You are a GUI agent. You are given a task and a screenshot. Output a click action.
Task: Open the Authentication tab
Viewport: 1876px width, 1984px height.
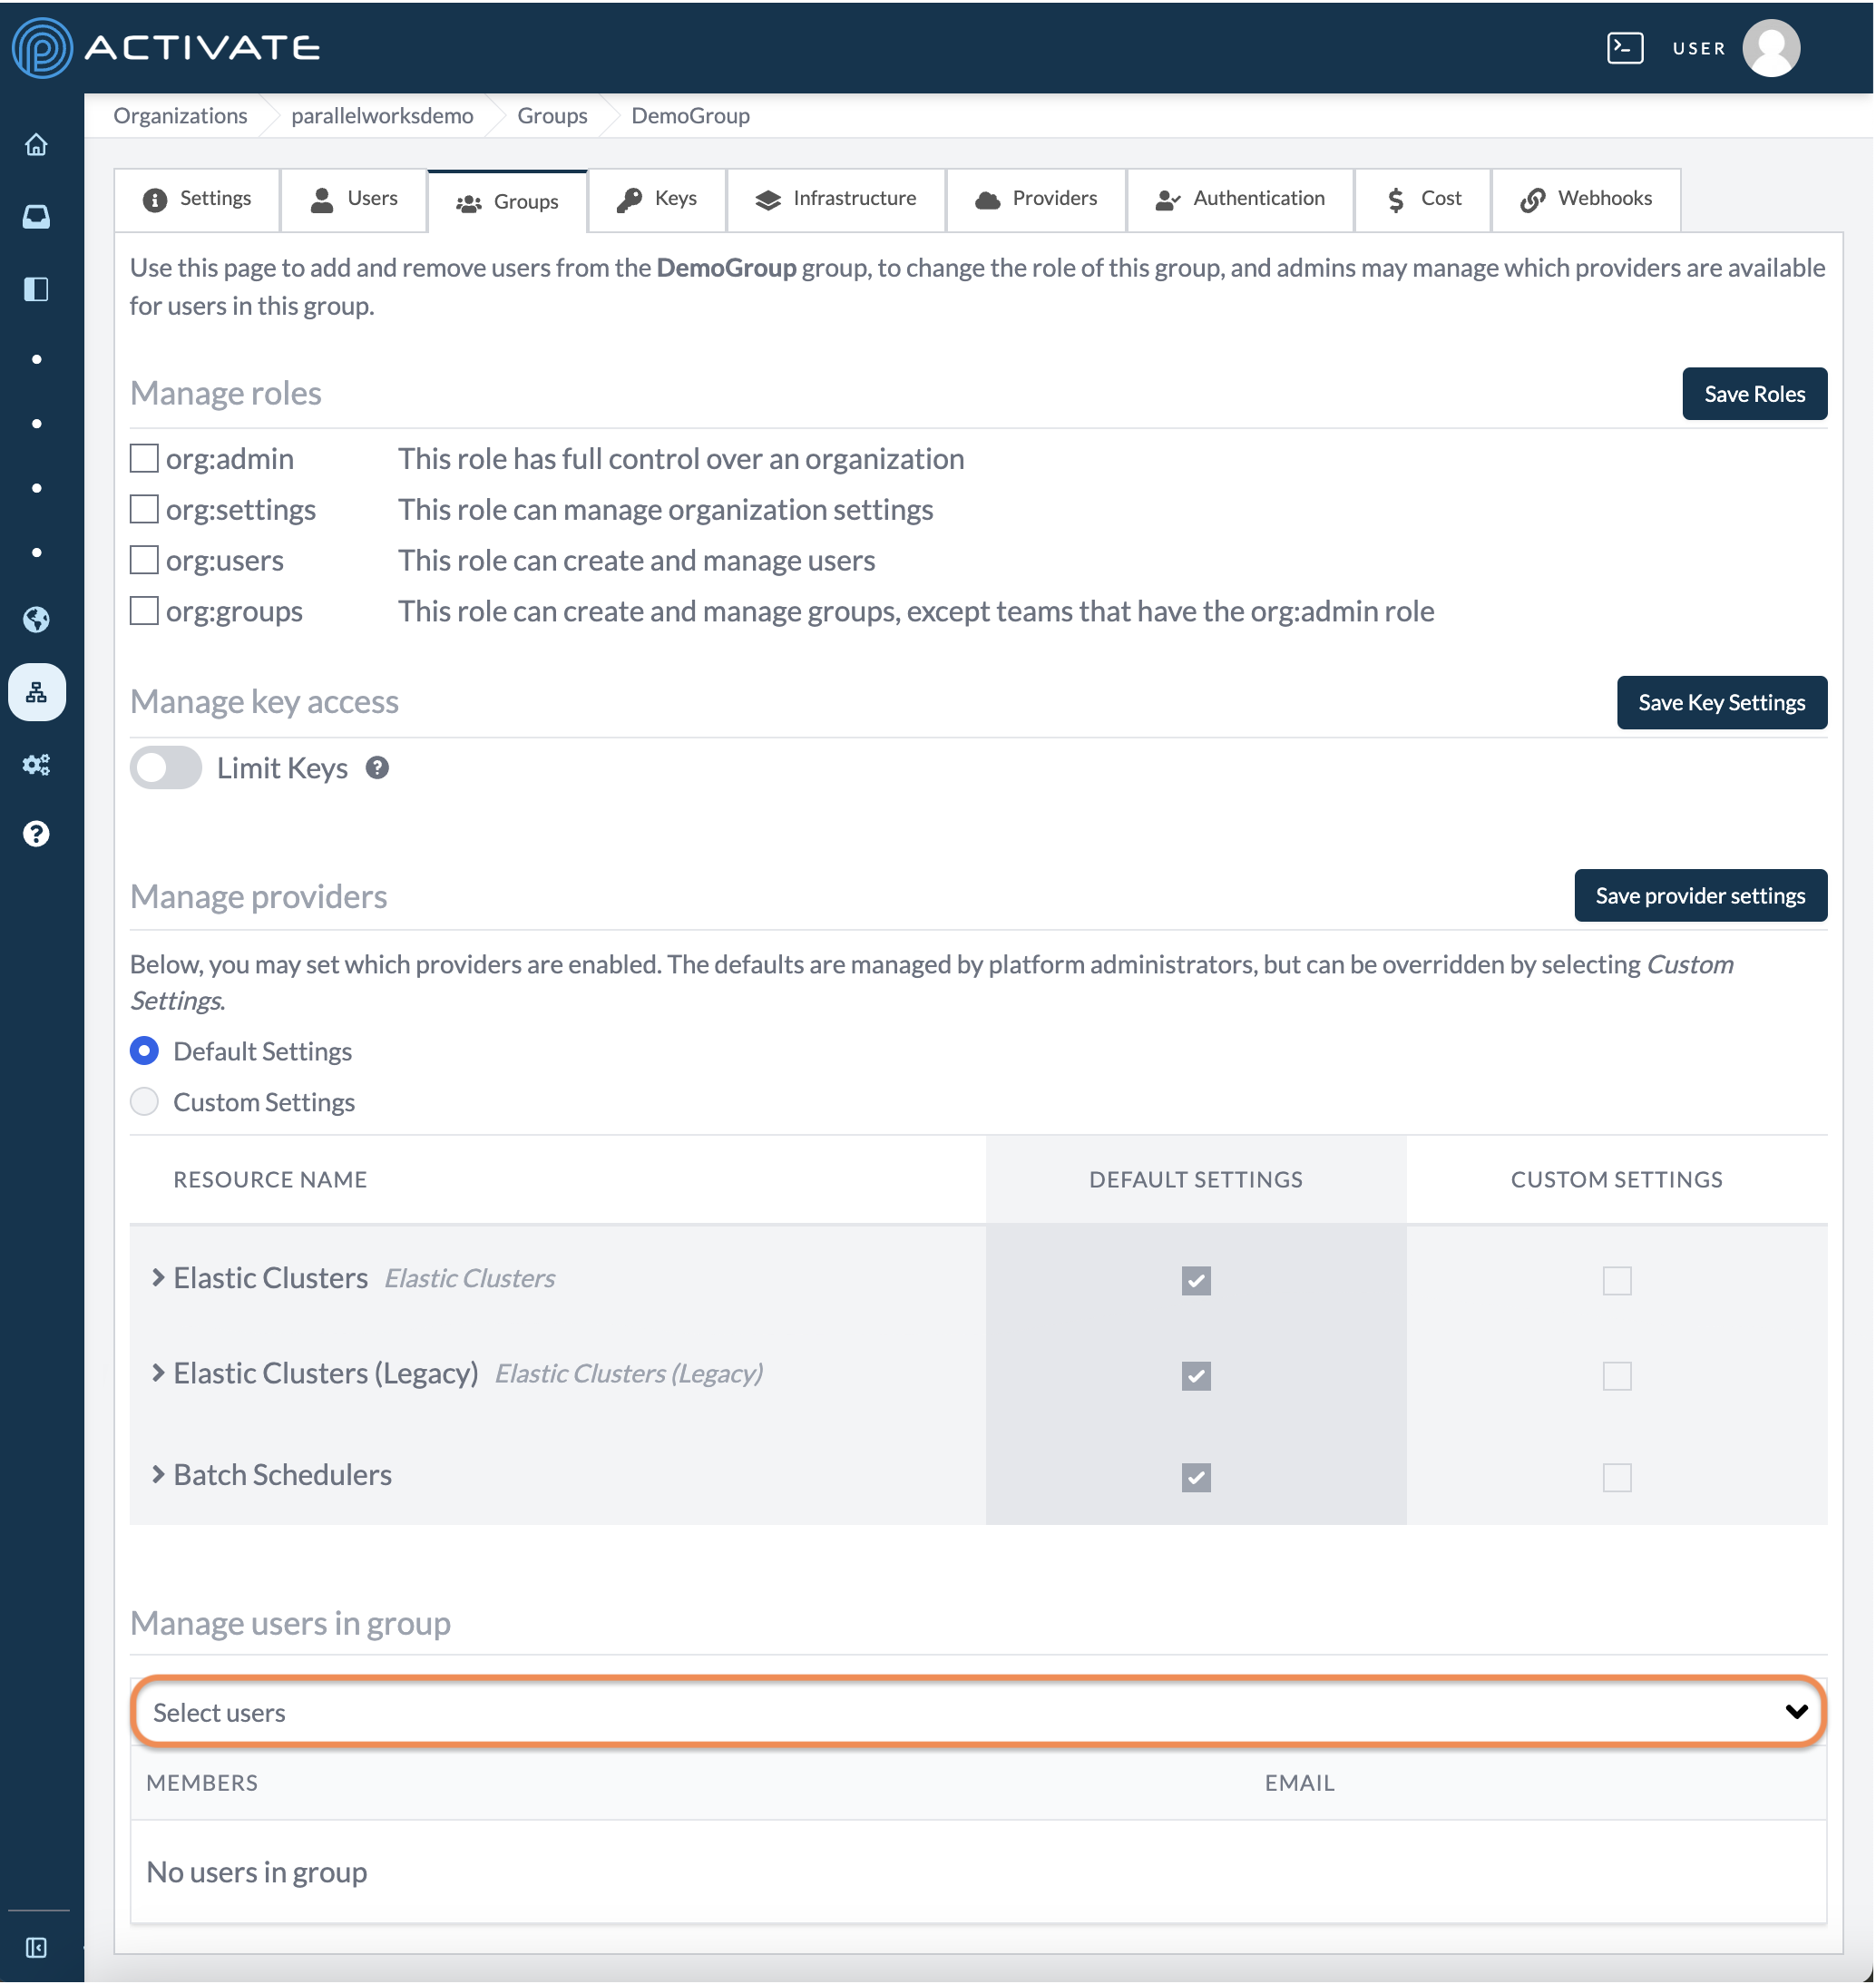click(x=1240, y=200)
